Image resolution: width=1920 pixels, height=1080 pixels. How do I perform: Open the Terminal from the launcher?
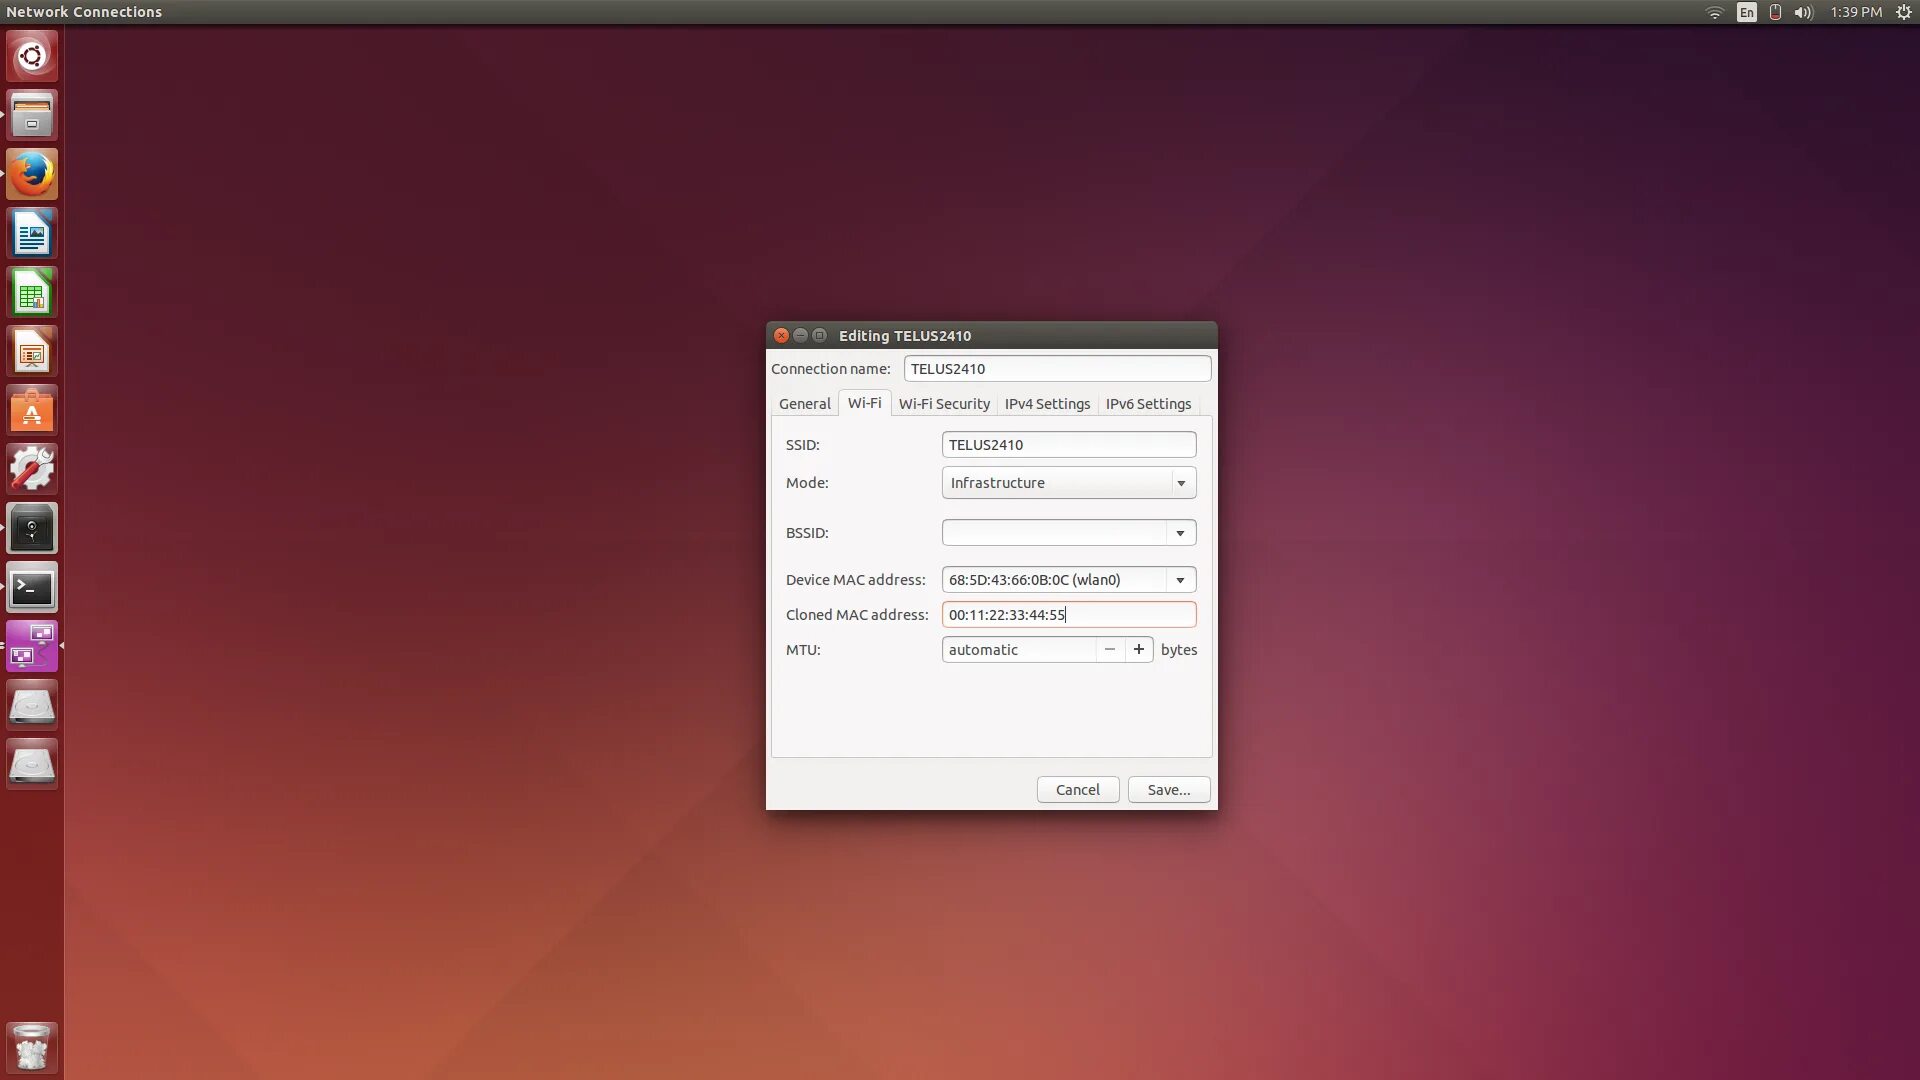32,588
